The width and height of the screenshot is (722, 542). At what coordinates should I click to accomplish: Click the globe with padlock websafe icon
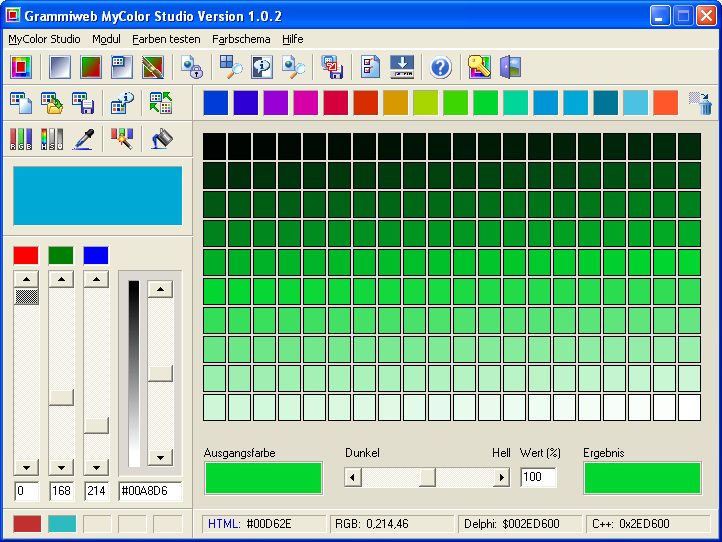[192, 67]
